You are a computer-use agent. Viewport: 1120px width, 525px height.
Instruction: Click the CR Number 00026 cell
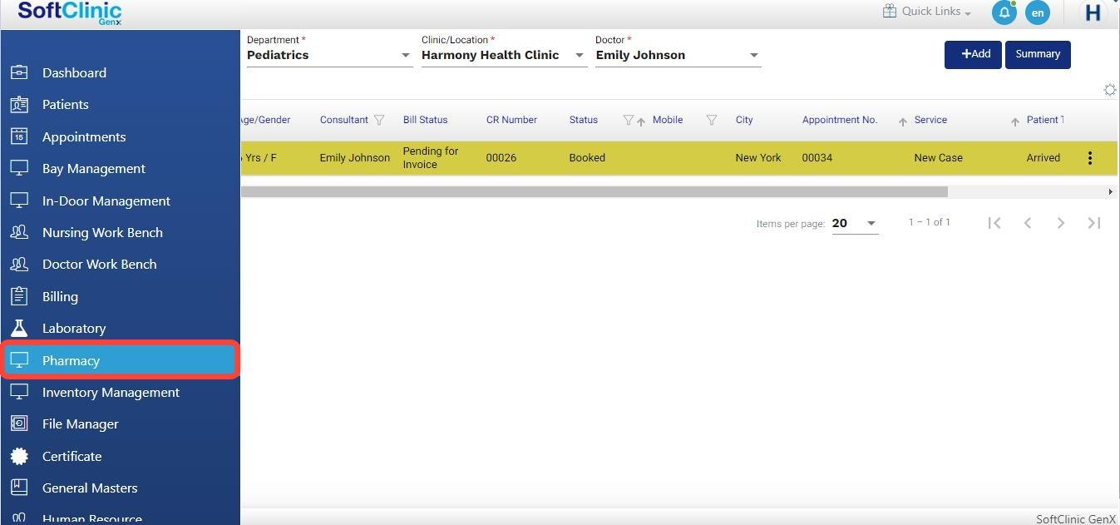click(501, 158)
